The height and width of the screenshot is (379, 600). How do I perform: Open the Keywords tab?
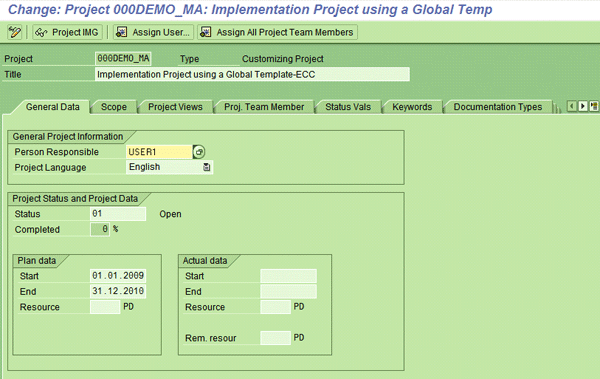[x=412, y=107]
